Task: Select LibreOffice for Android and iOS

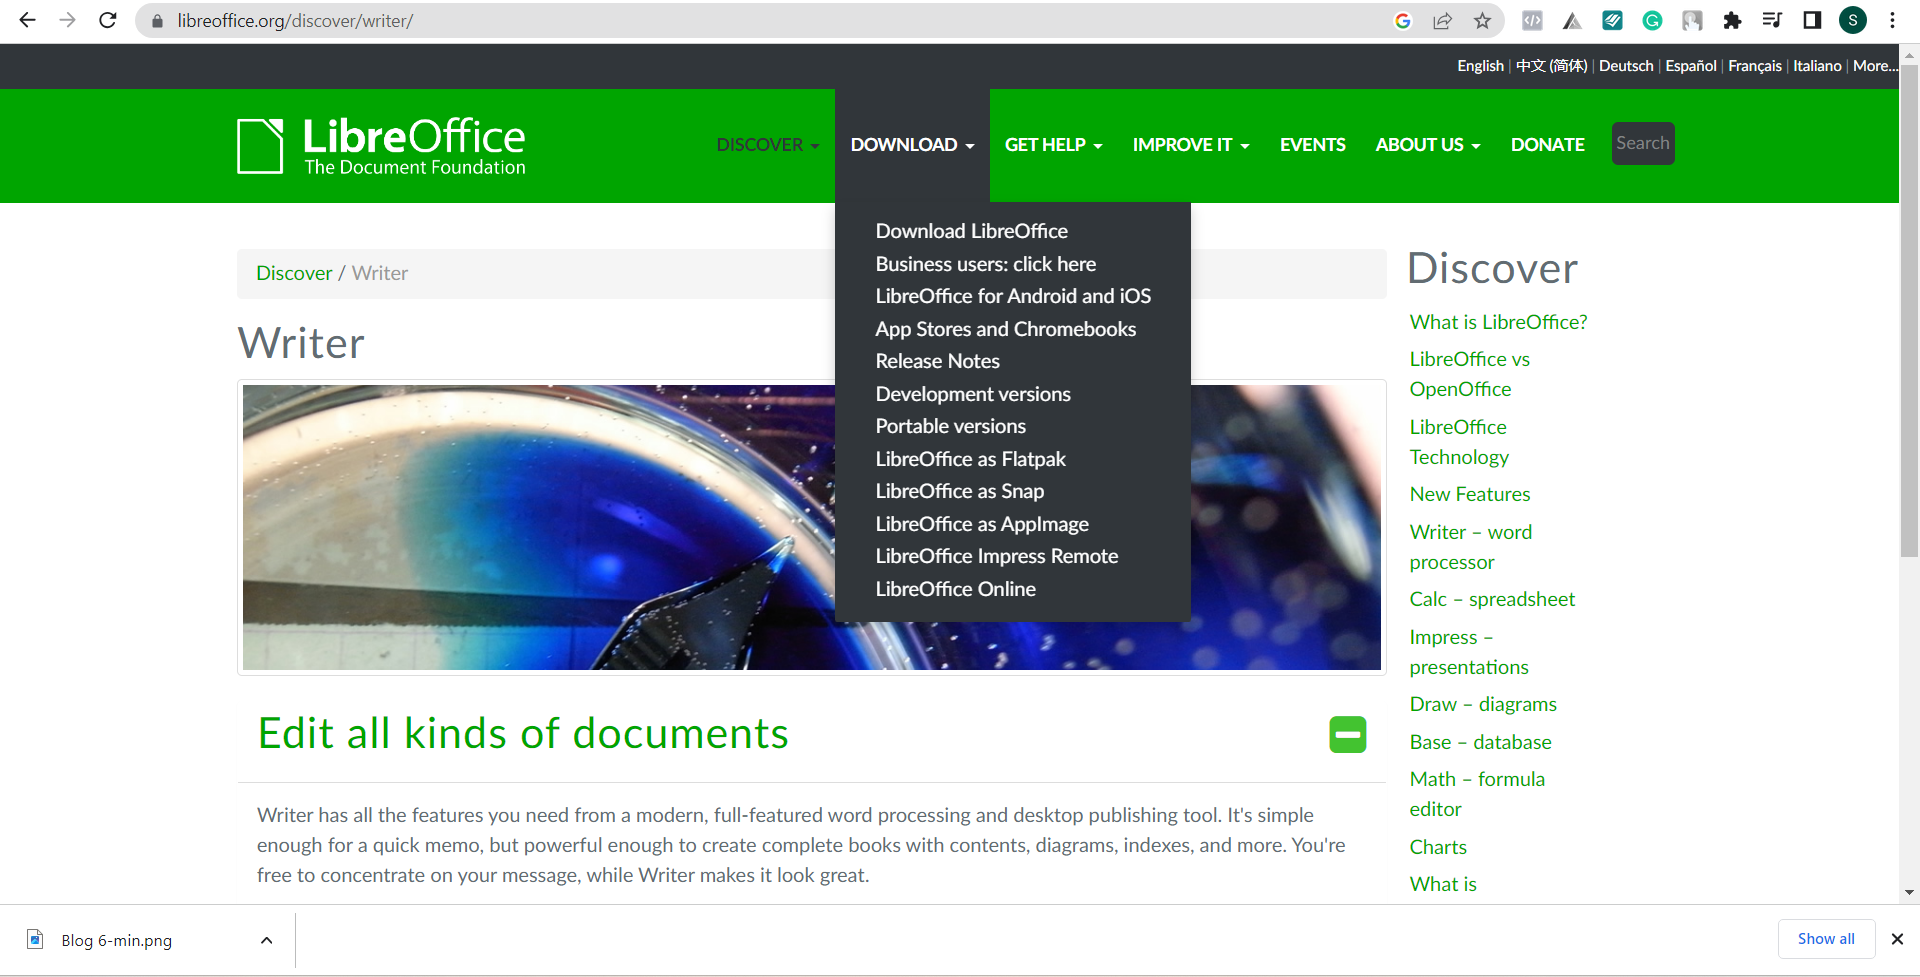Action: point(1013,296)
